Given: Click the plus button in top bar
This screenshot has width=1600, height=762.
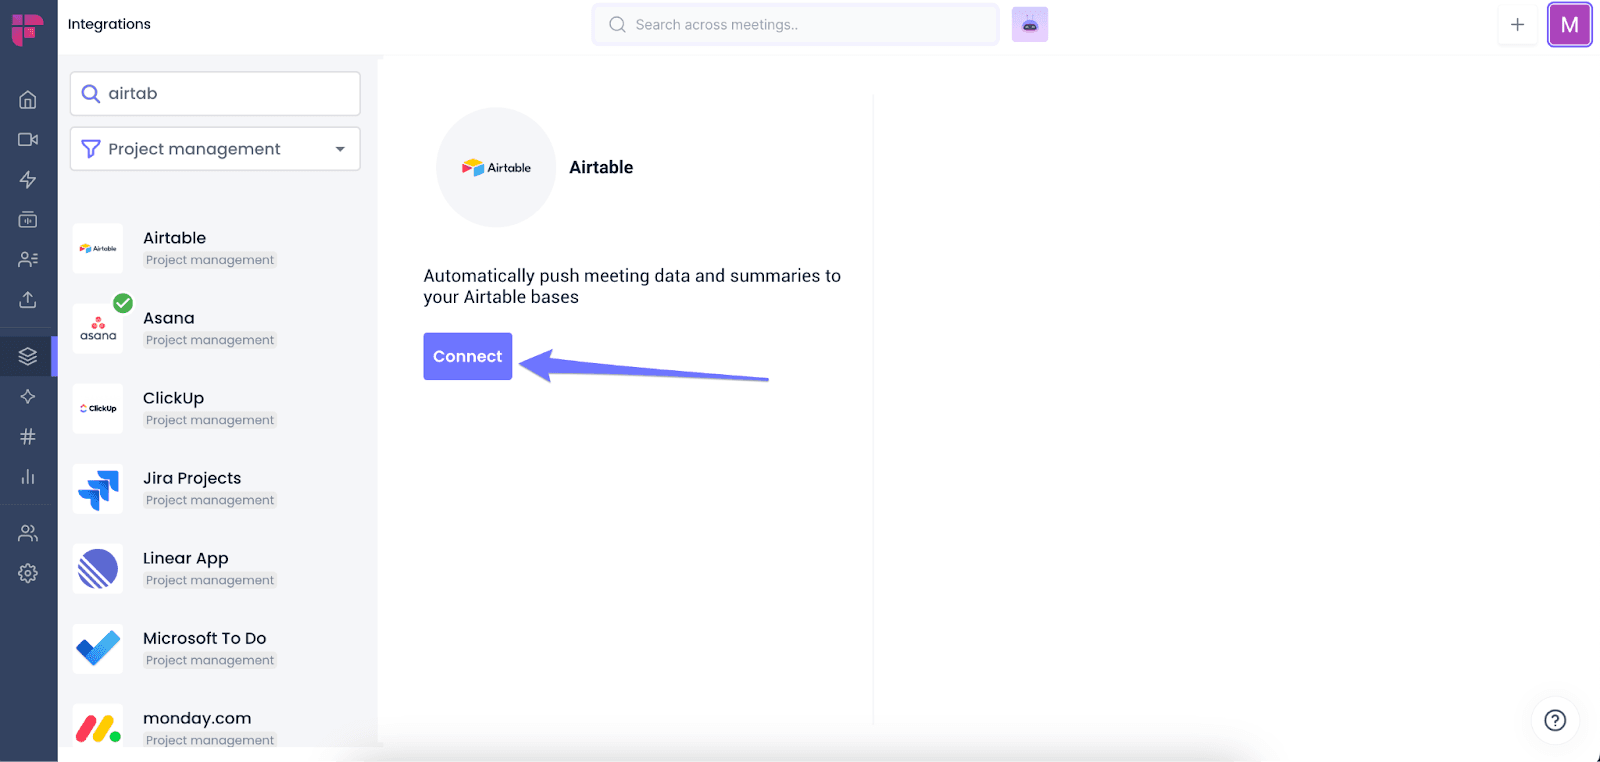Looking at the screenshot, I should click(x=1517, y=24).
